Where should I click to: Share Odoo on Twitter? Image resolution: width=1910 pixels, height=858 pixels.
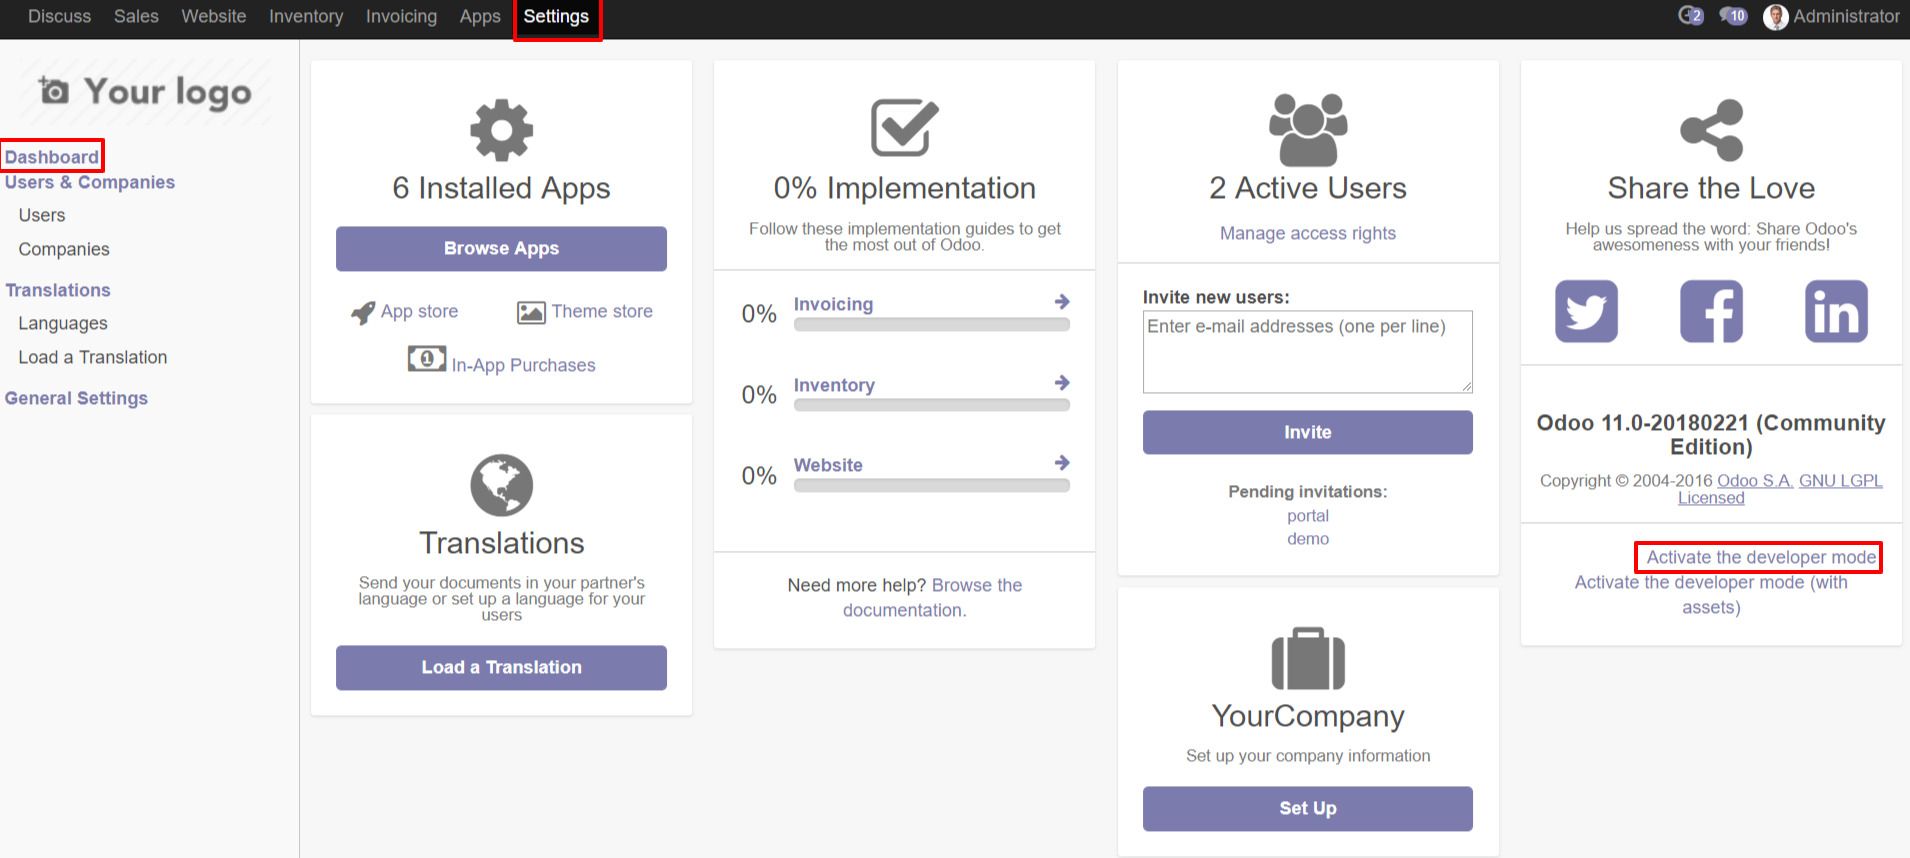(1586, 311)
